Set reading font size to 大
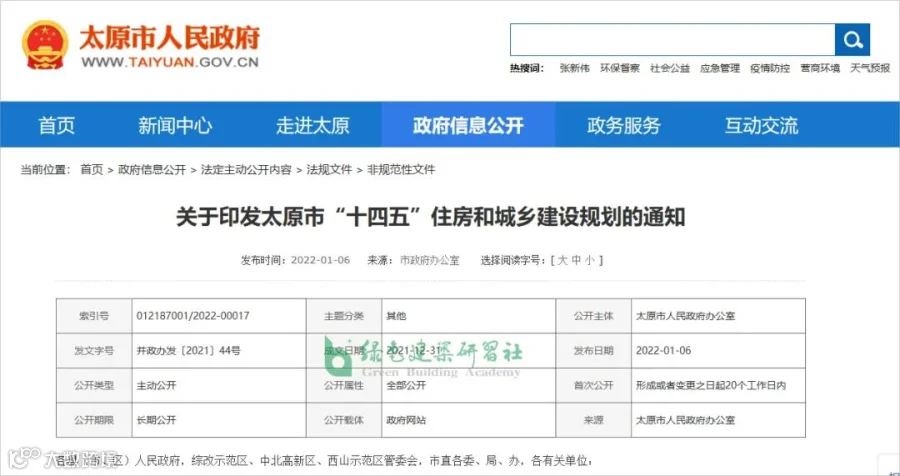 click(562, 260)
